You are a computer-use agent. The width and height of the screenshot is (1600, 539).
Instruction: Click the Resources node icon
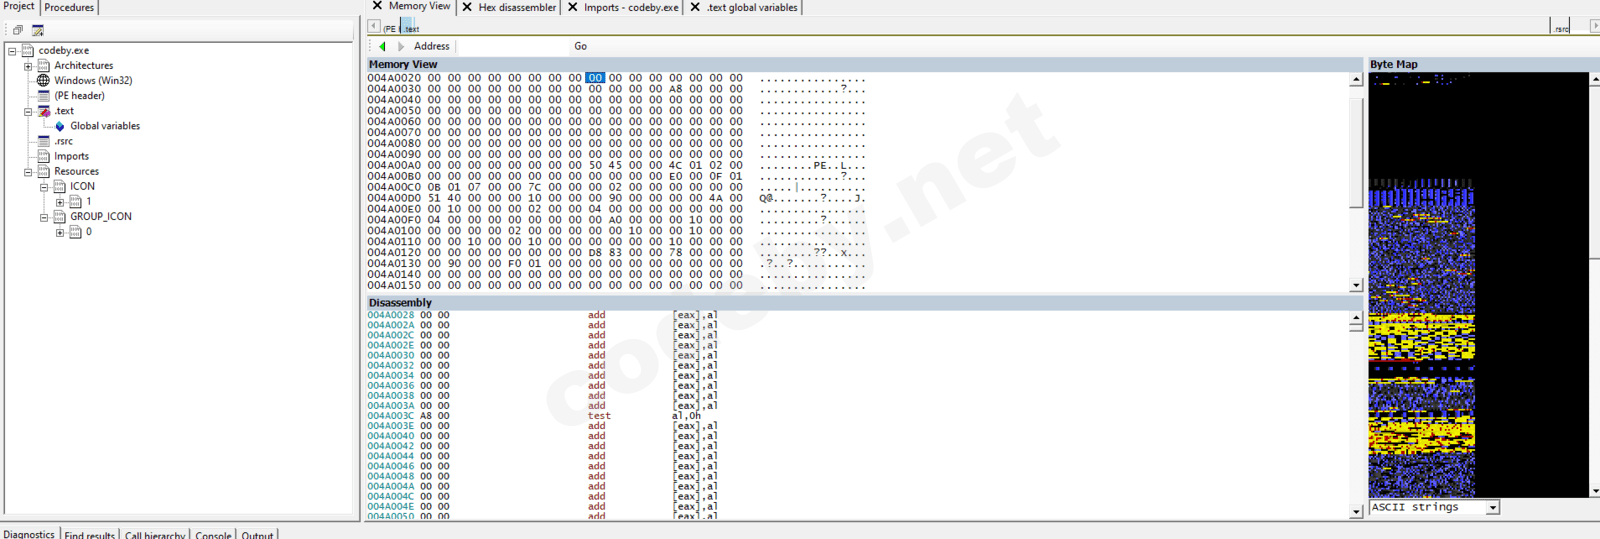[43, 171]
